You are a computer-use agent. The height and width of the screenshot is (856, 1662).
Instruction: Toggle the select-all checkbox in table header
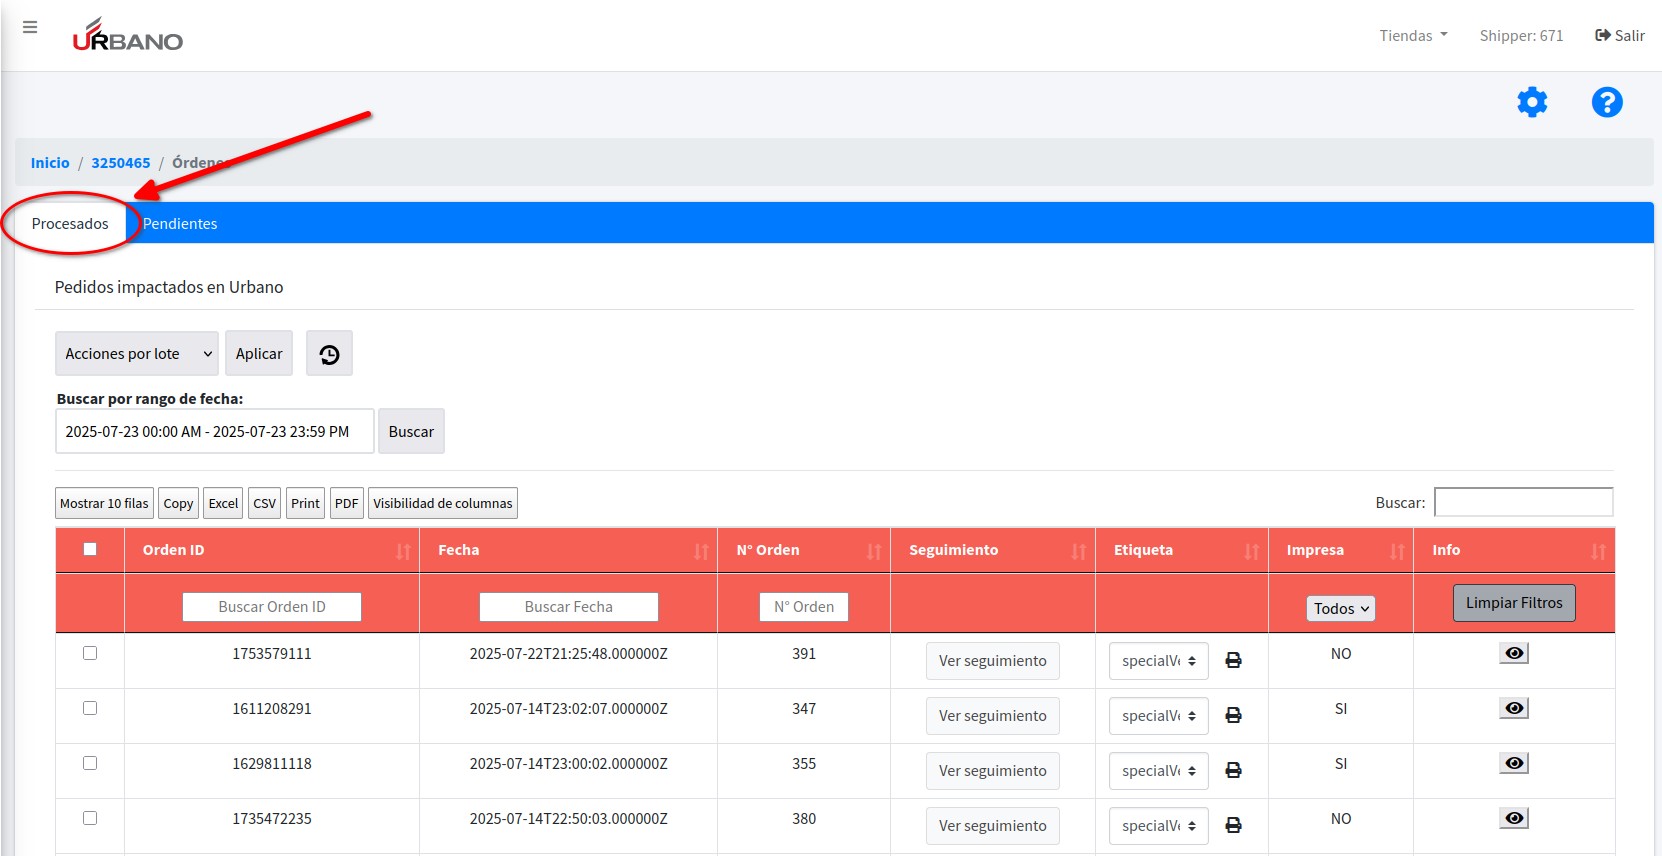tap(90, 549)
